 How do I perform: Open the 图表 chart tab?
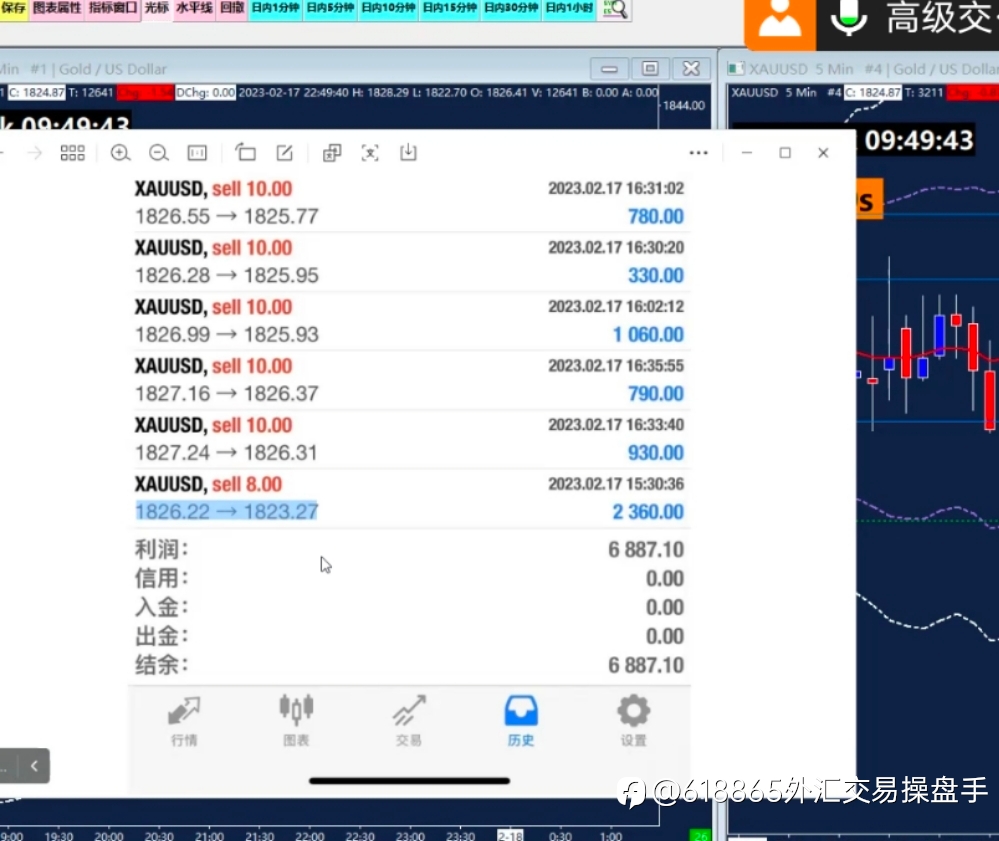(296, 721)
